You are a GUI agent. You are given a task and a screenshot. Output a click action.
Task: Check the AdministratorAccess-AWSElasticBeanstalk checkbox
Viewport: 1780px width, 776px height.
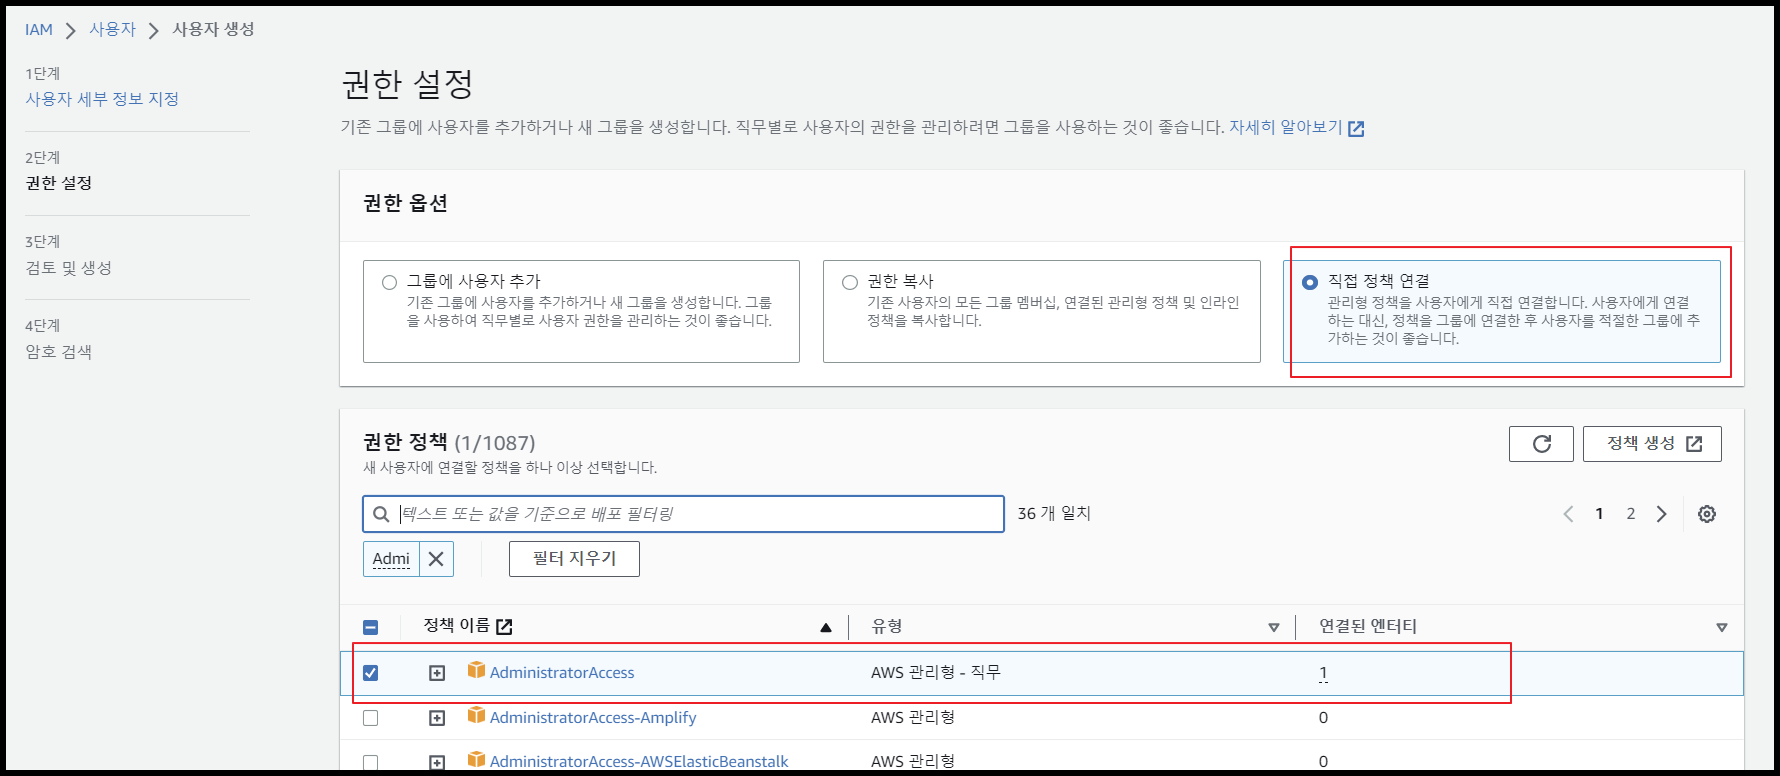pos(370,762)
